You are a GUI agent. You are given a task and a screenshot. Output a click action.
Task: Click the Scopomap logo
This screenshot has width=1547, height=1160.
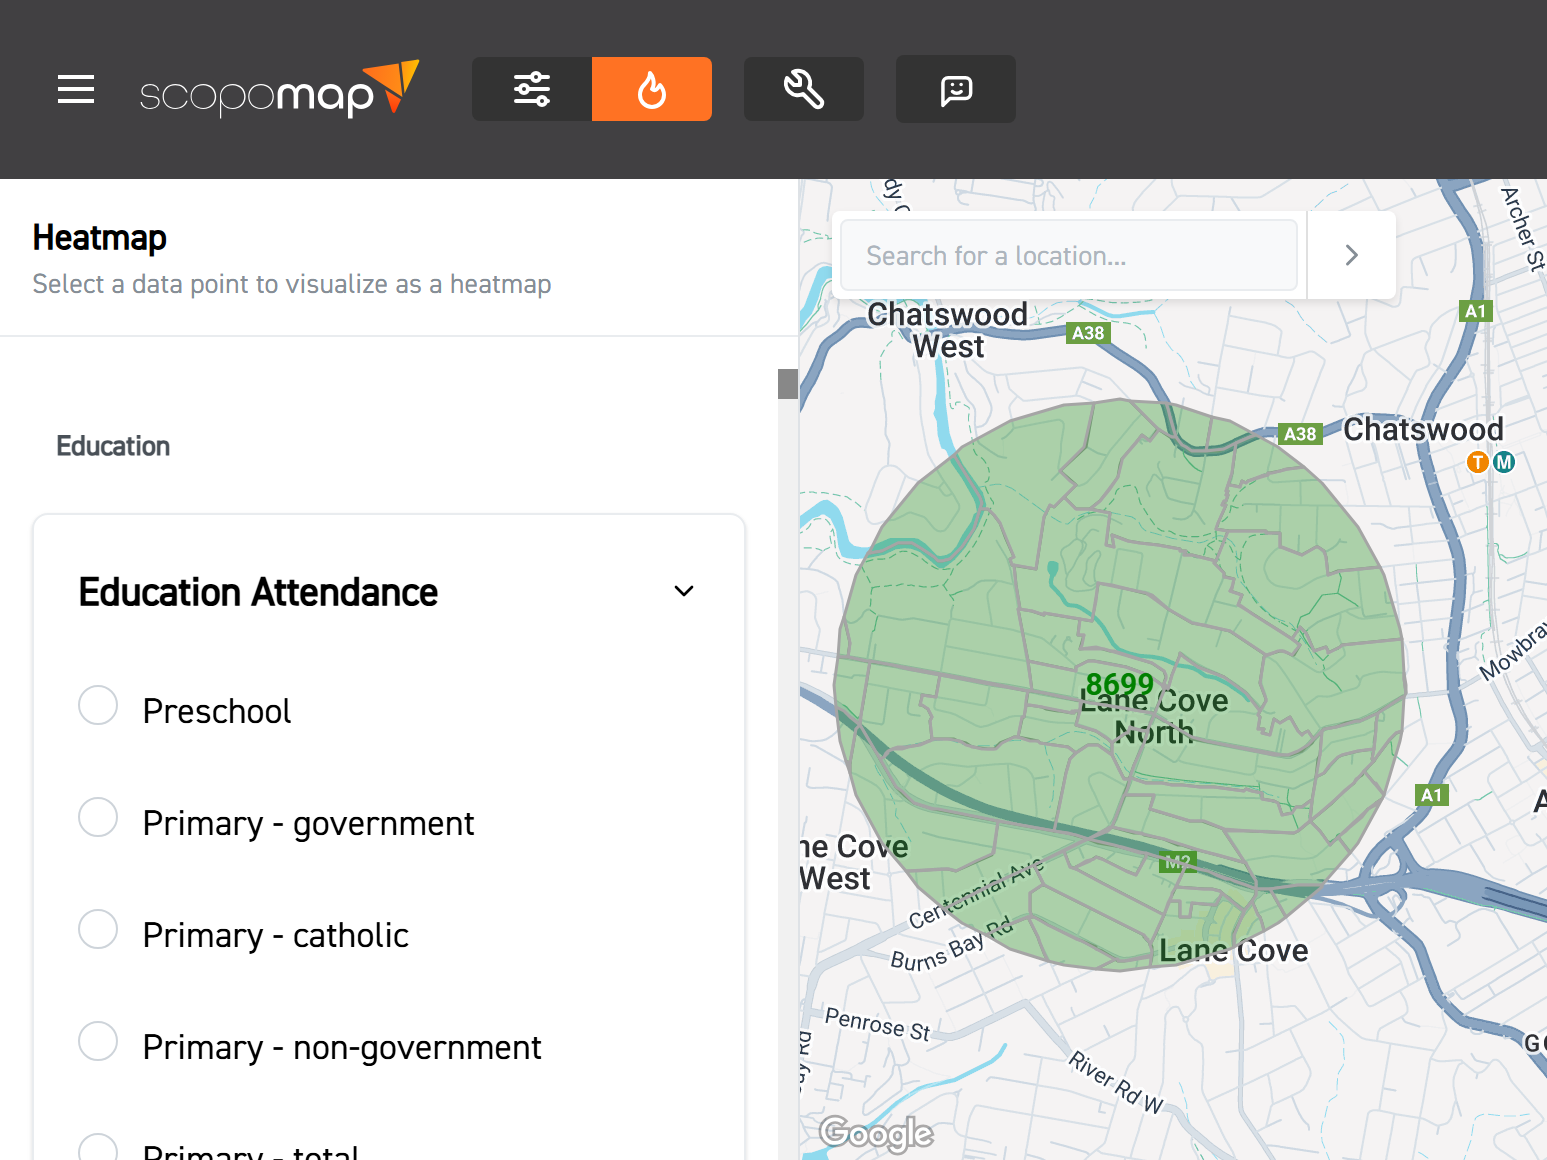278,90
